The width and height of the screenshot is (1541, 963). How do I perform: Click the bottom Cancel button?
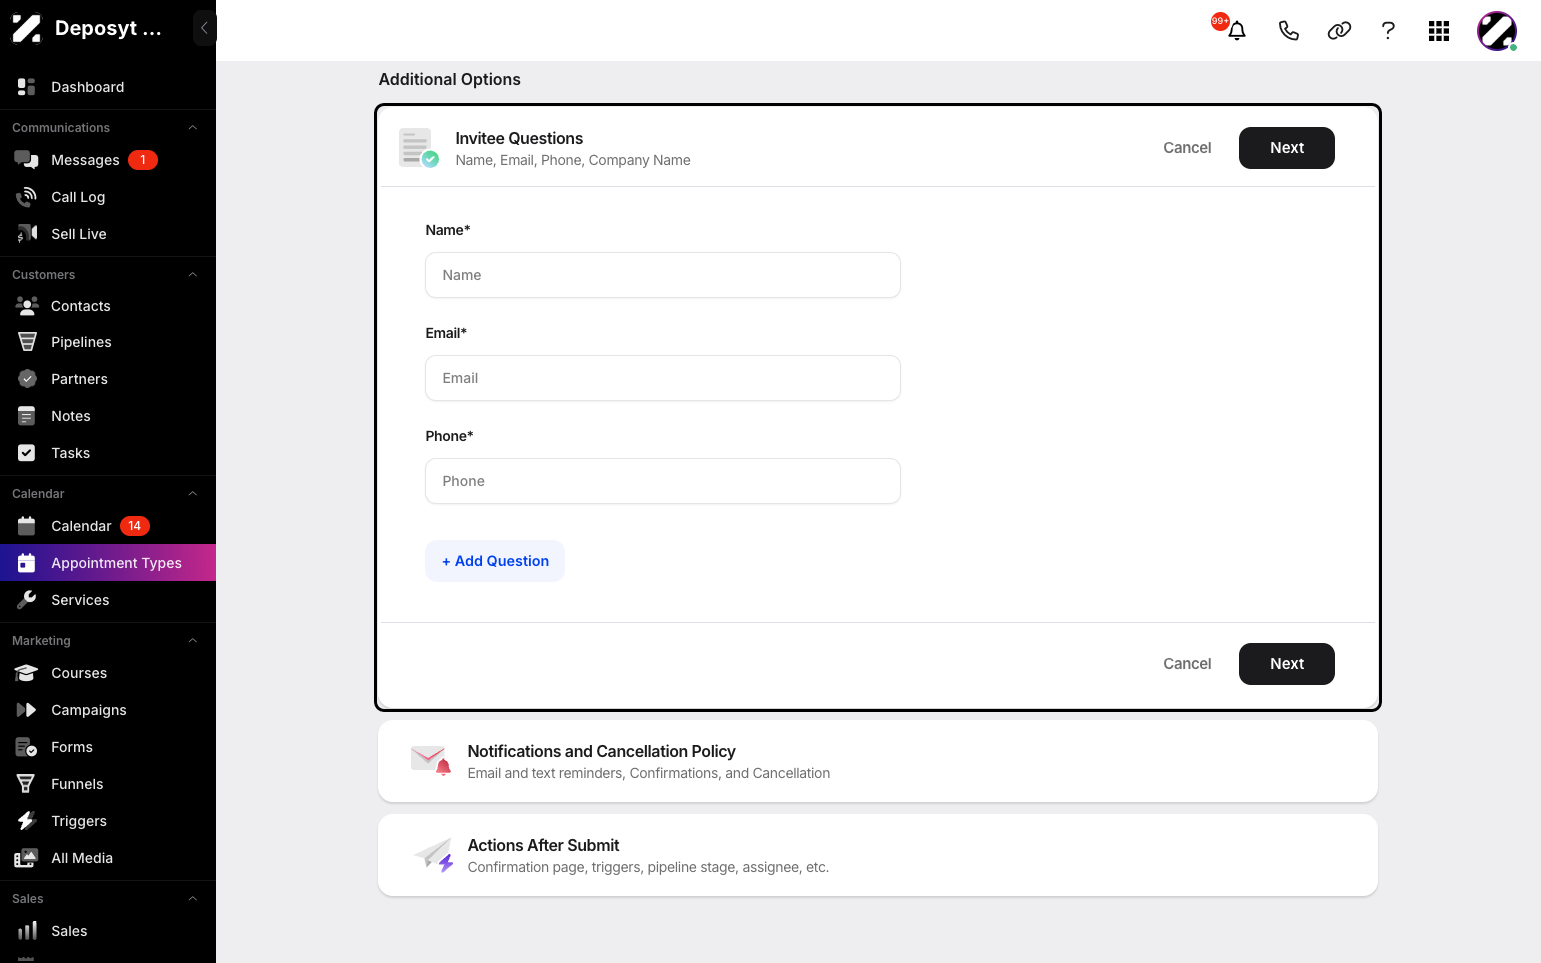(1187, 664)
